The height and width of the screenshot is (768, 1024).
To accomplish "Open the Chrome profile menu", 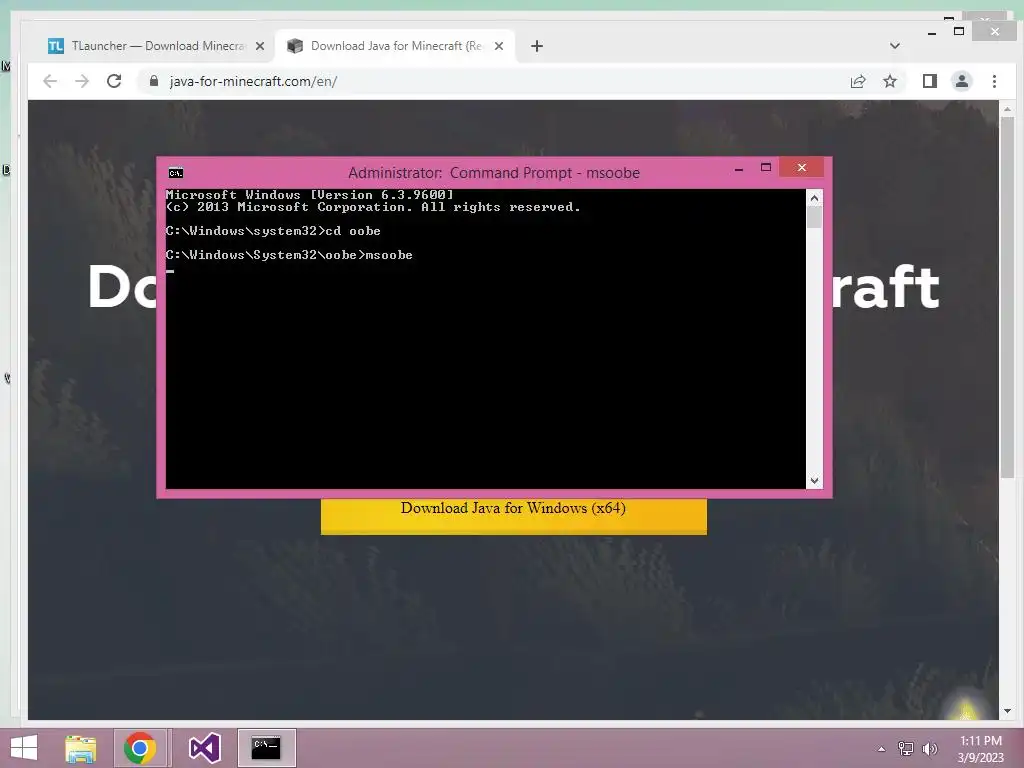I will tap(962, 81).
